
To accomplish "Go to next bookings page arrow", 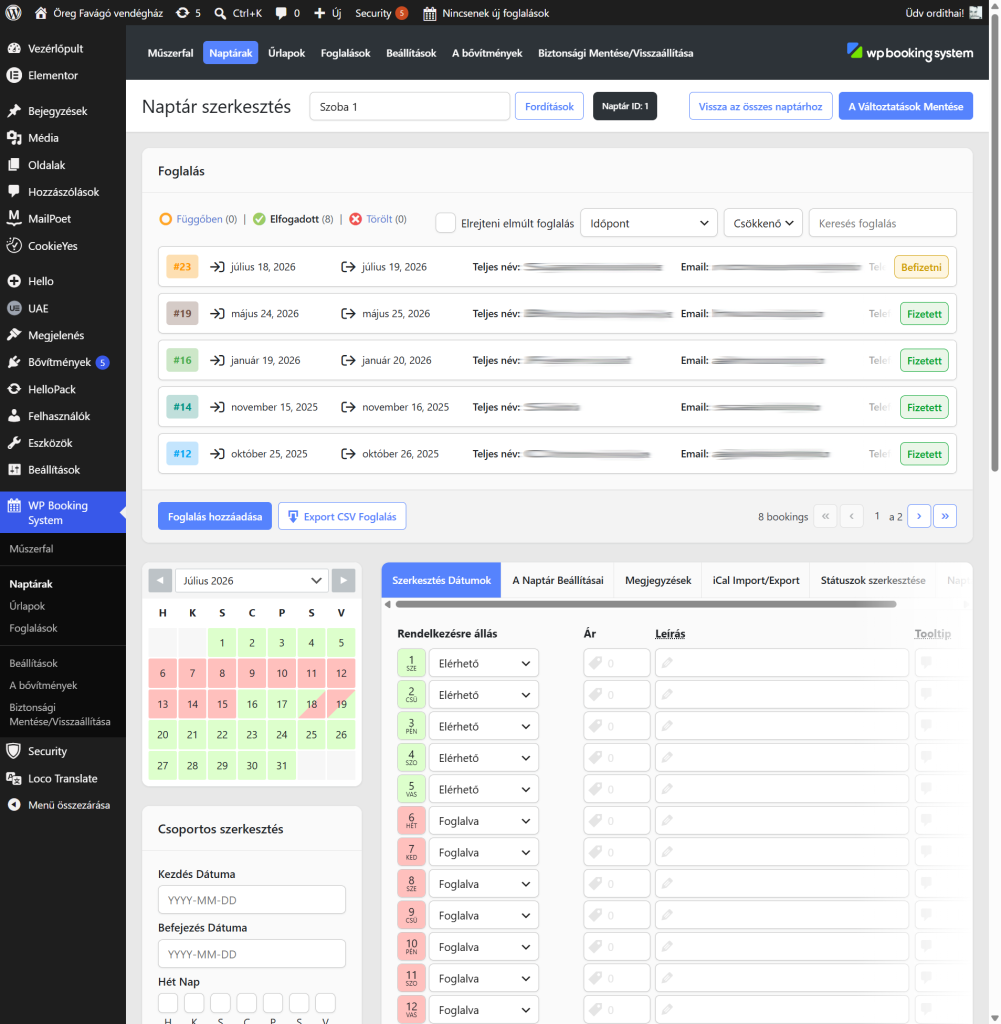I will click(919, 516).
